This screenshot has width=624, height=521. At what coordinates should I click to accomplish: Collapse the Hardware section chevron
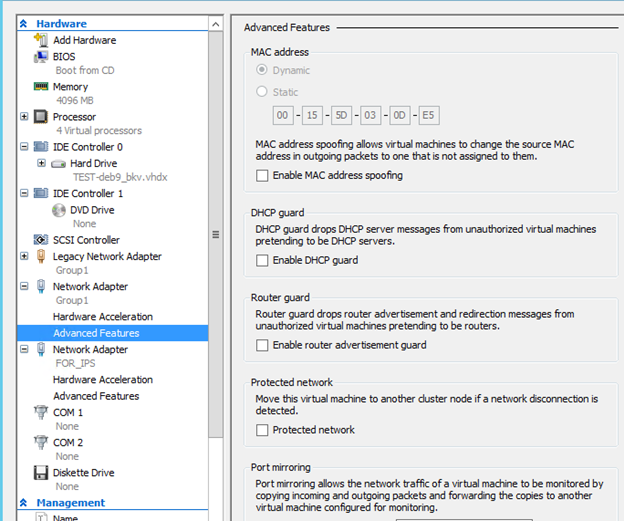point(23,23)
